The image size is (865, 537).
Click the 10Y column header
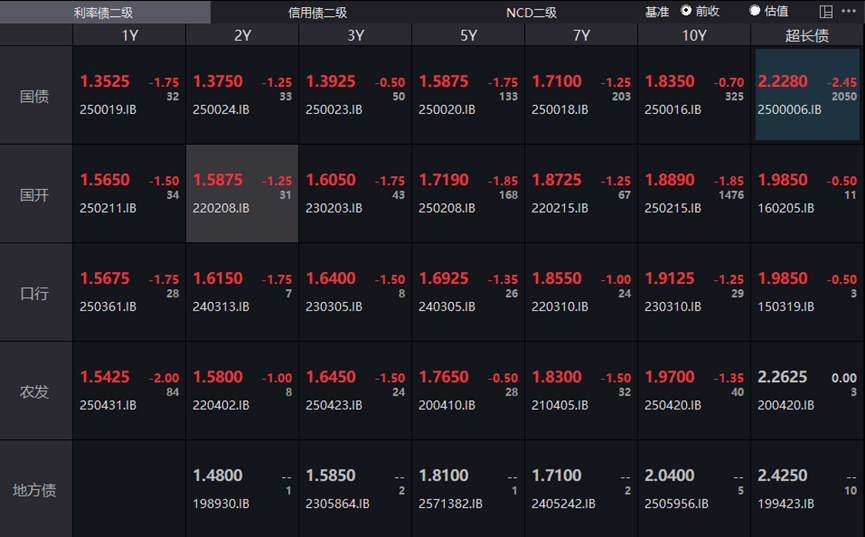[x=694, y=35]
